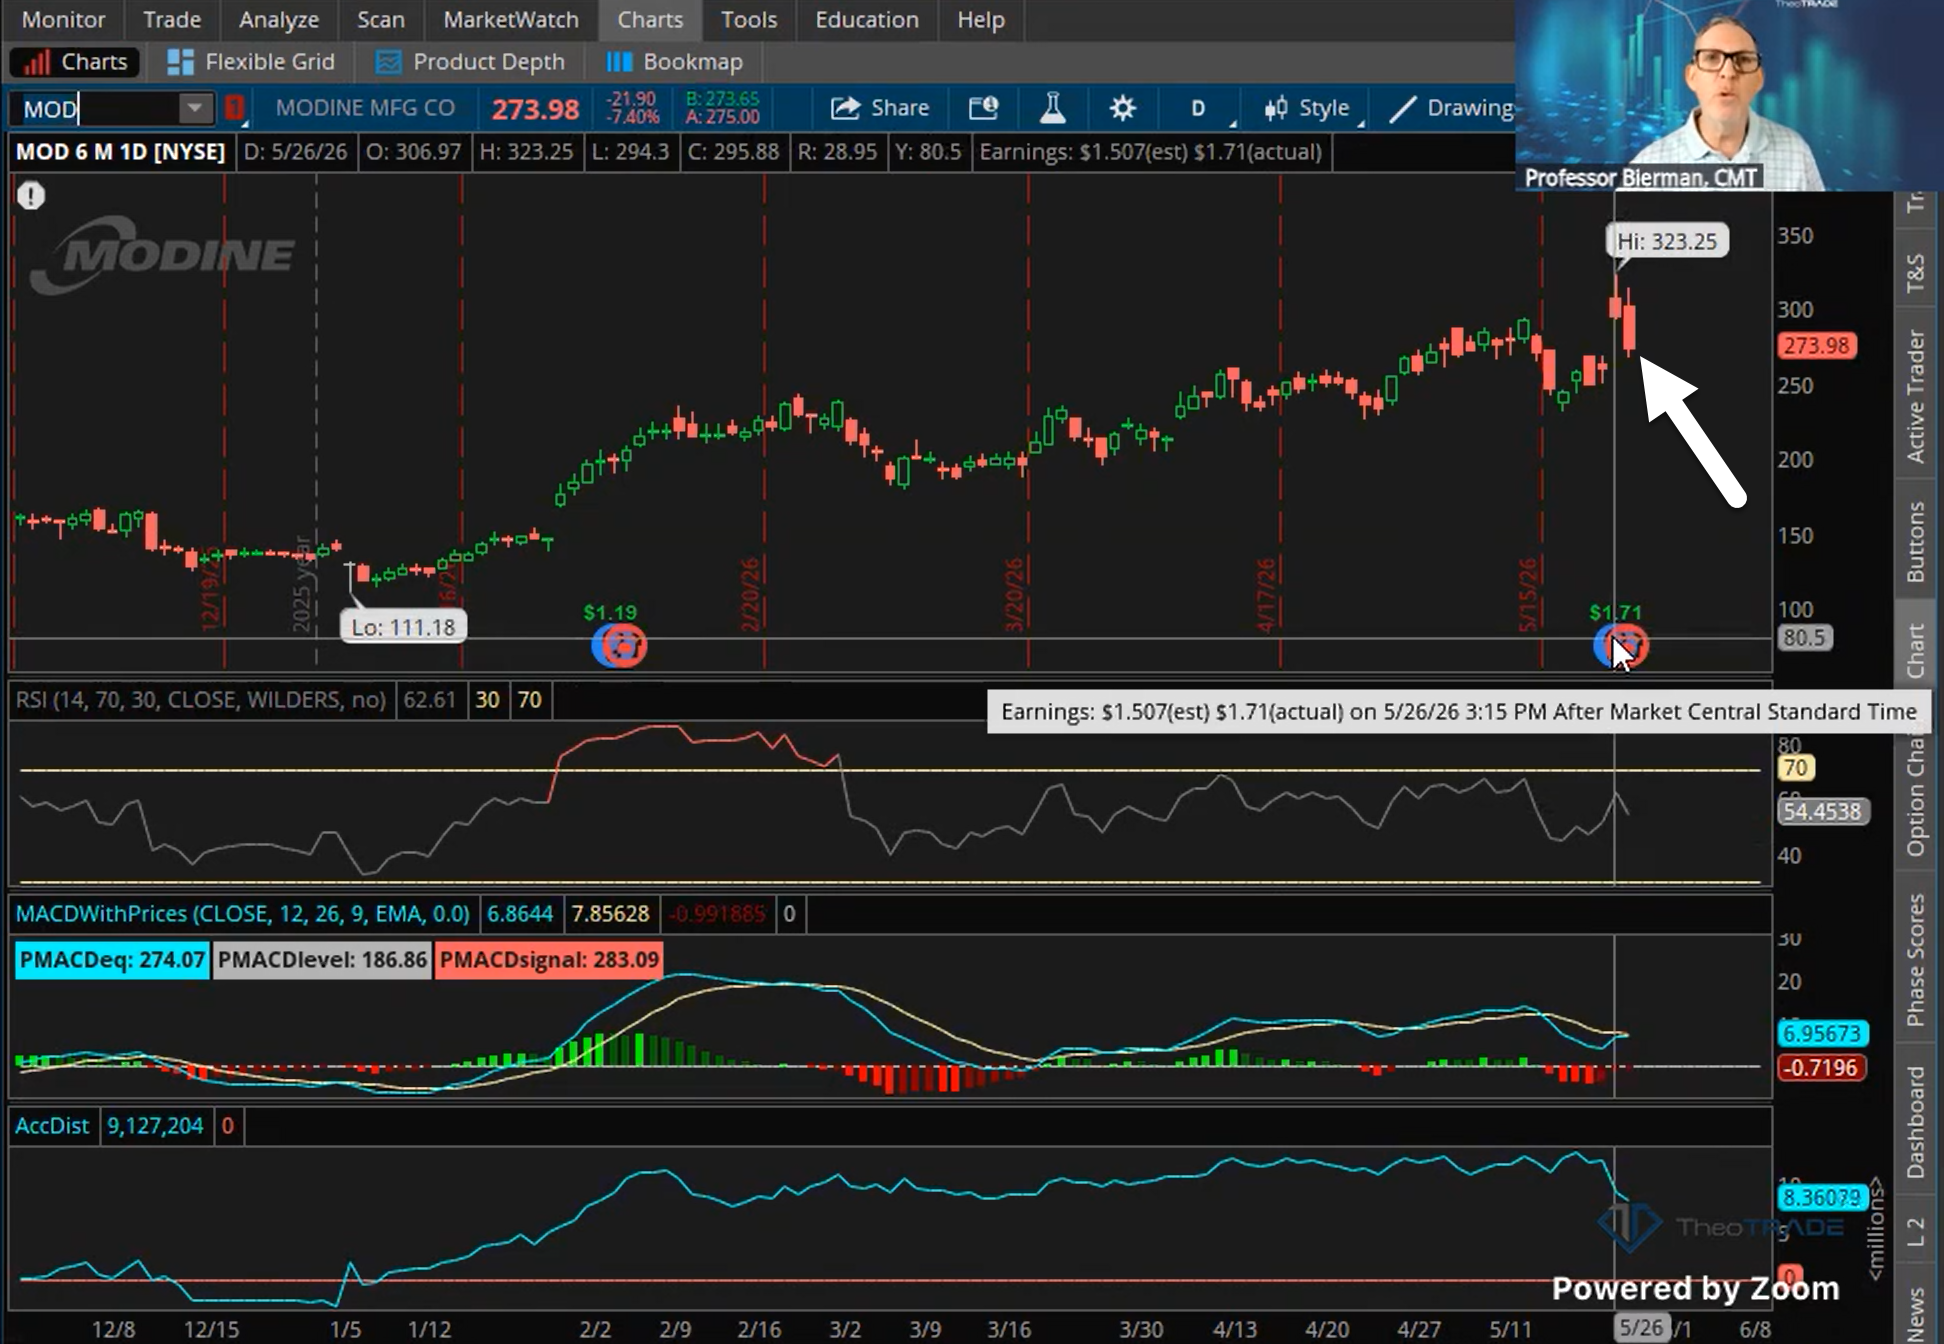Open chart settings gear icon
The image size is (1944, 1344).
pyautogui.click(x=1122, y=108)
